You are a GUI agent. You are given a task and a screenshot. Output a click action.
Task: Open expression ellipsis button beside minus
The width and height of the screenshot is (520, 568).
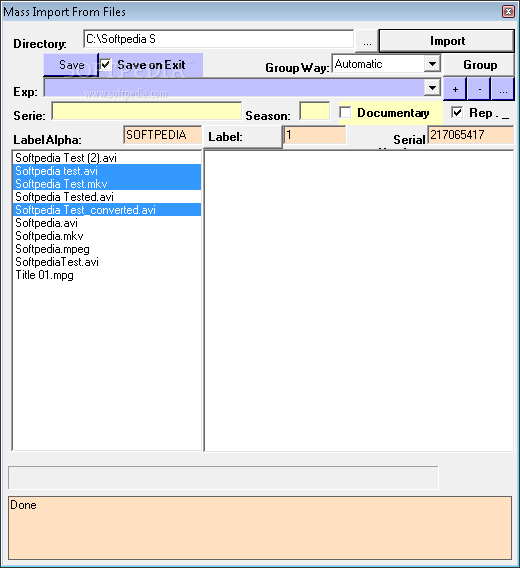[x=503, y=89]
